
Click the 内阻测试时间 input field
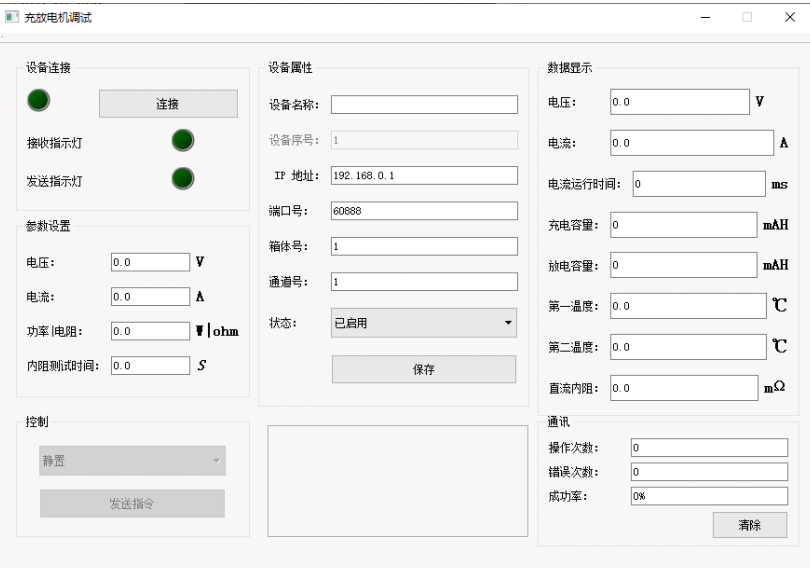pyautogui.click(x=150, y=366)
